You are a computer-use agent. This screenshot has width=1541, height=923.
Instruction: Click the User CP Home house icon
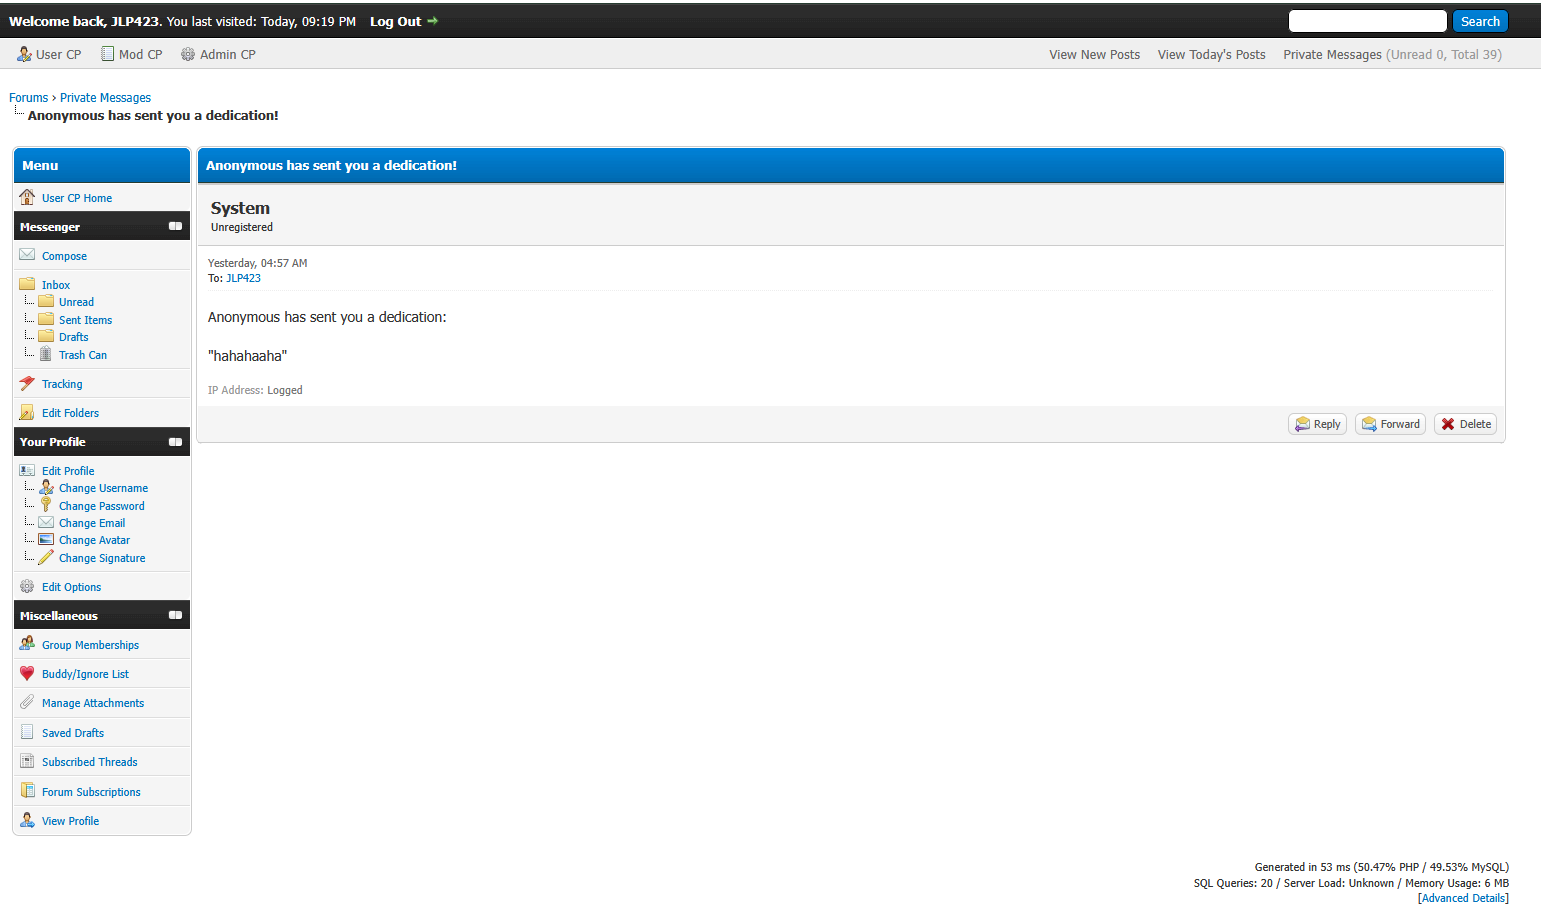[x=27, y=197]
